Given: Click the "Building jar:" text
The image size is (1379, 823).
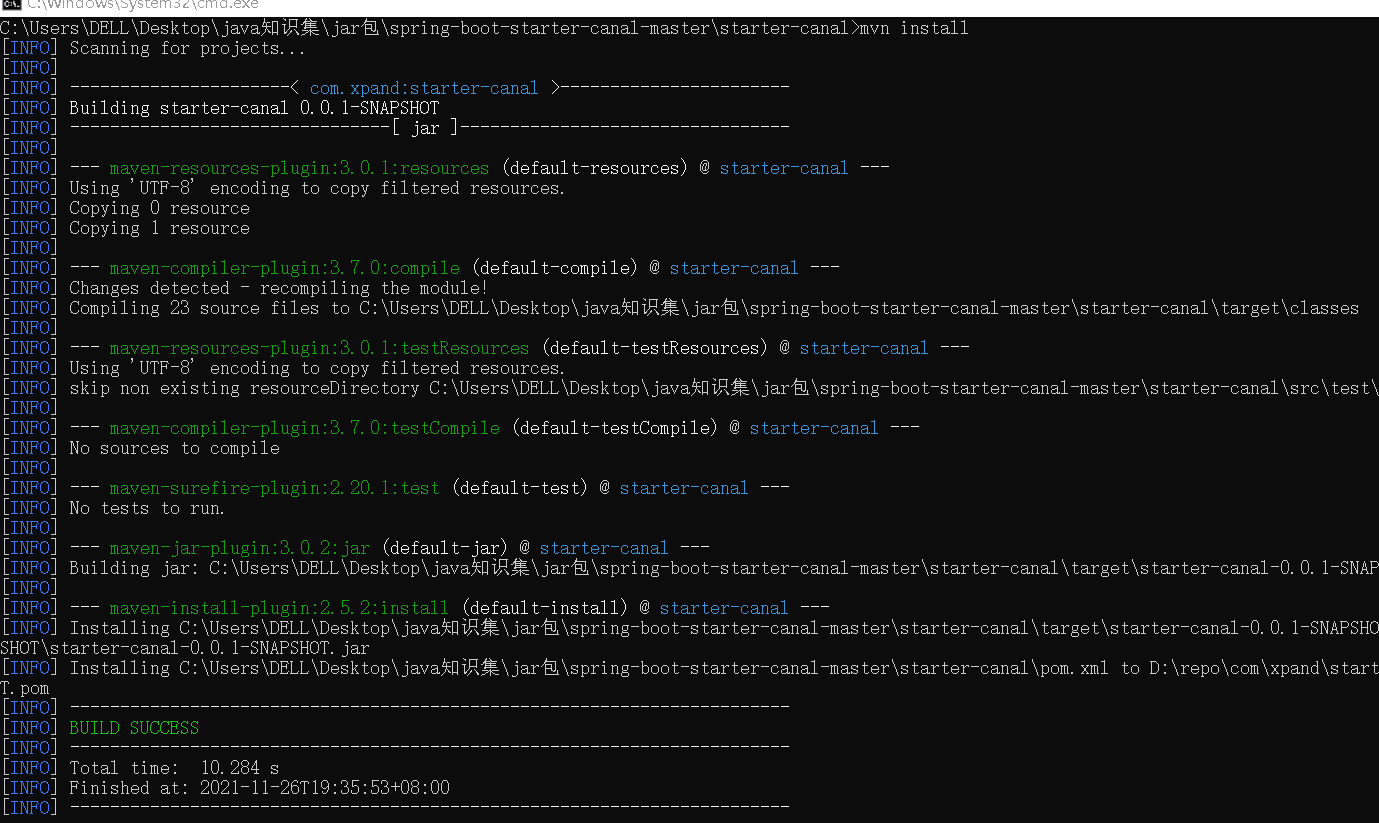Looking at the screenshot, I should point(134,568).
